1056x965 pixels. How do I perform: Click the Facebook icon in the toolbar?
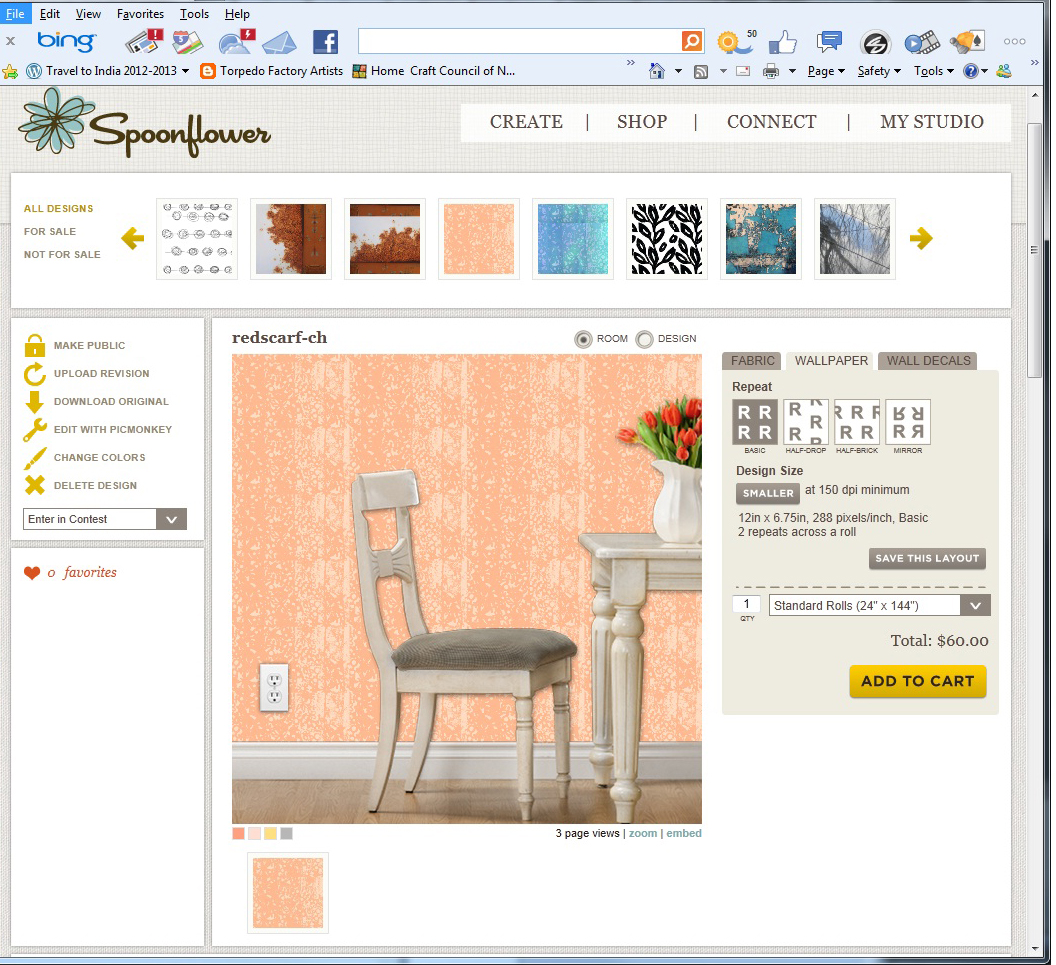[325, 42]
